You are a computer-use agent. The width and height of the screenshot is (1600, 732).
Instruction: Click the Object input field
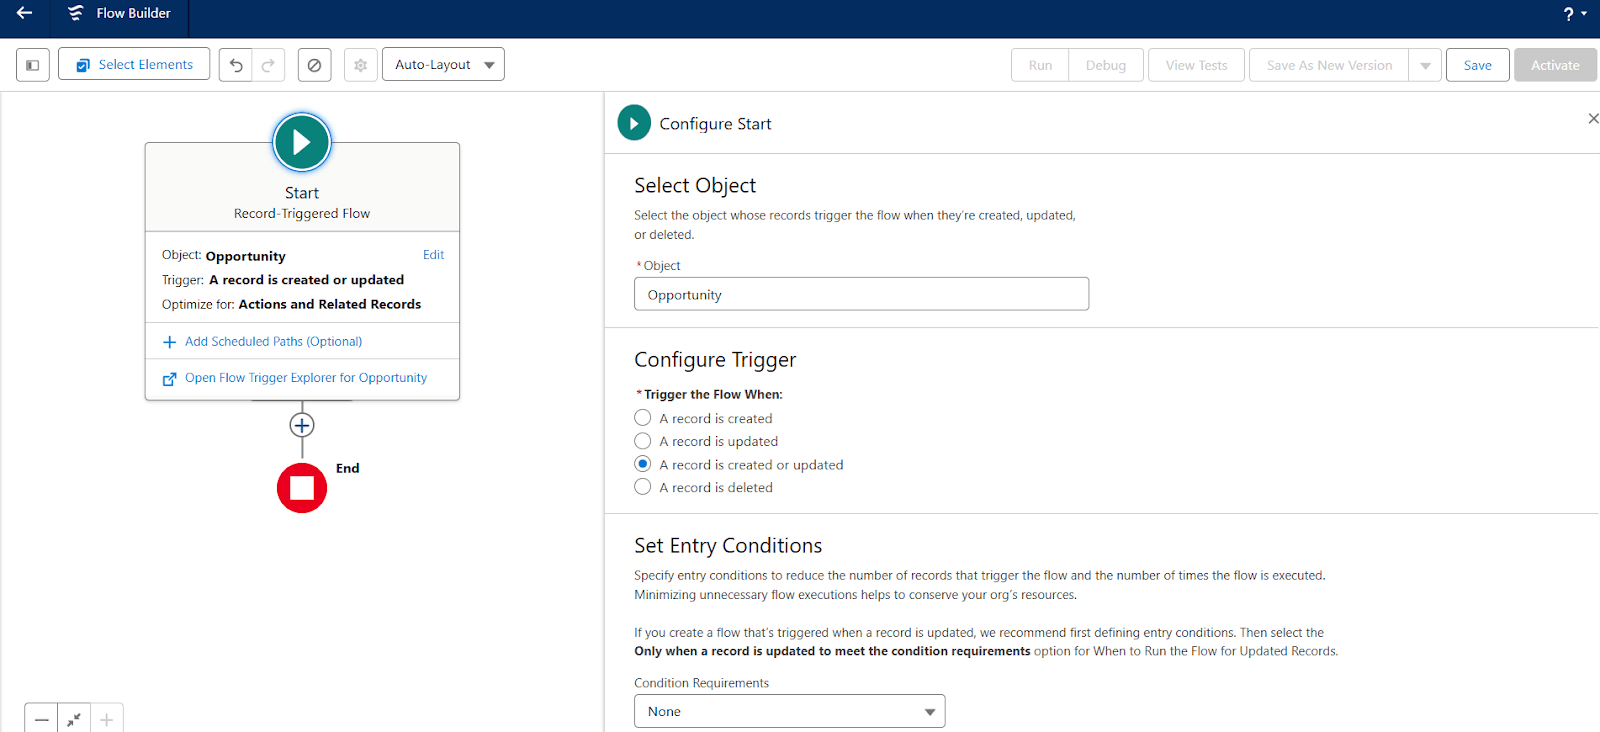click(x=861, y=294)
